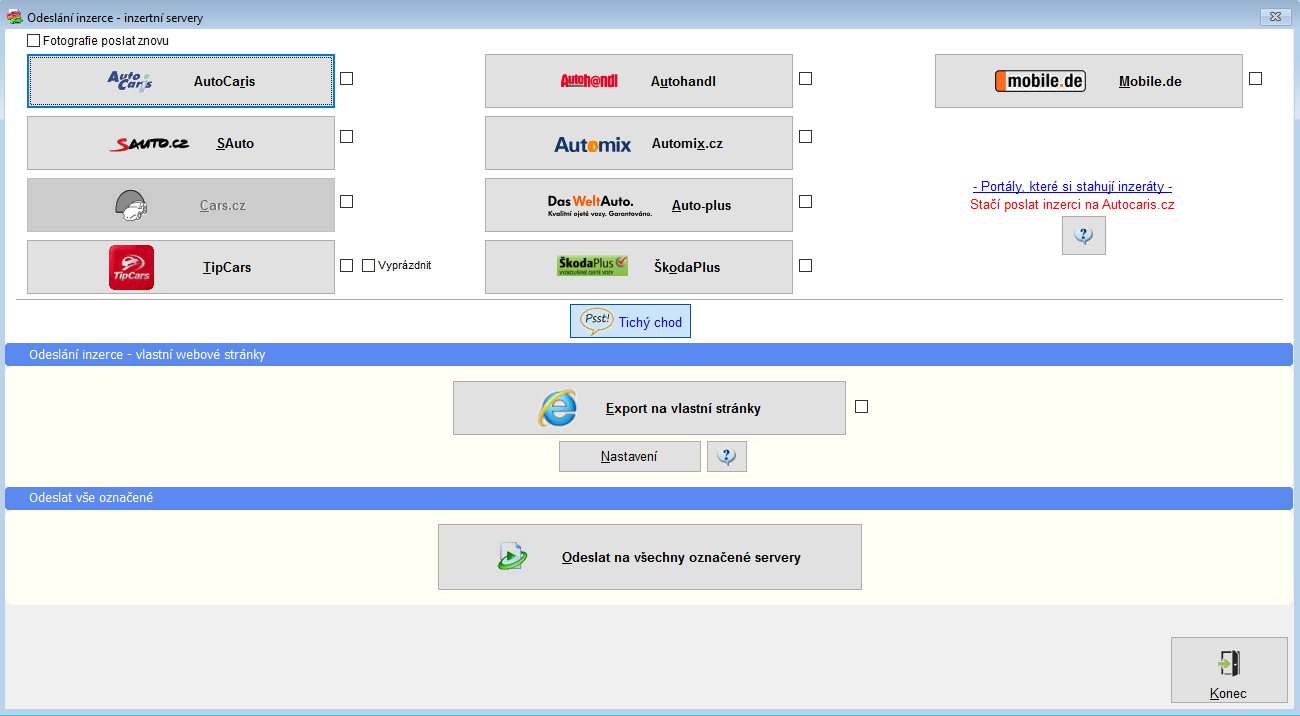This screenshot has width=1300, height=716.
Task: Tick the checkbox next to Mobile.de
Action: pyautogui.click(x=1255, y=79)
